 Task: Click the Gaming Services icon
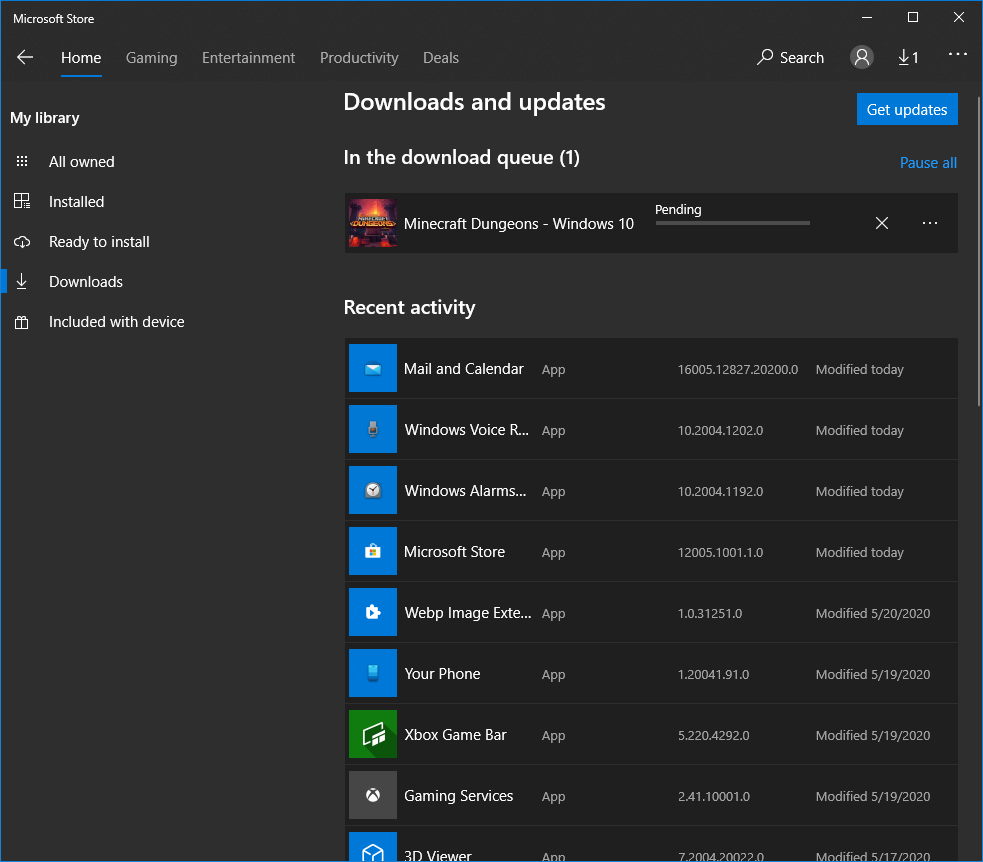pyautogui.click(x=373, y=795)
